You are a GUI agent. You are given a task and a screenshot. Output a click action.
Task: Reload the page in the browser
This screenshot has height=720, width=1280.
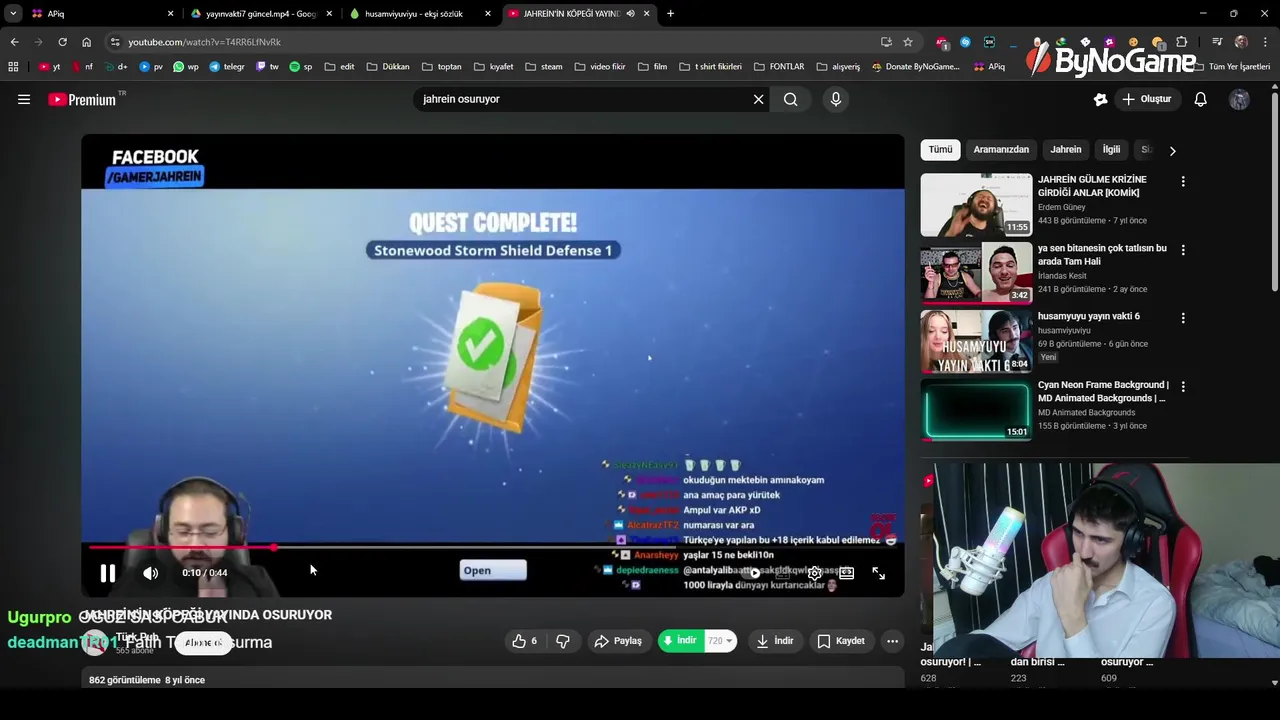62,42
